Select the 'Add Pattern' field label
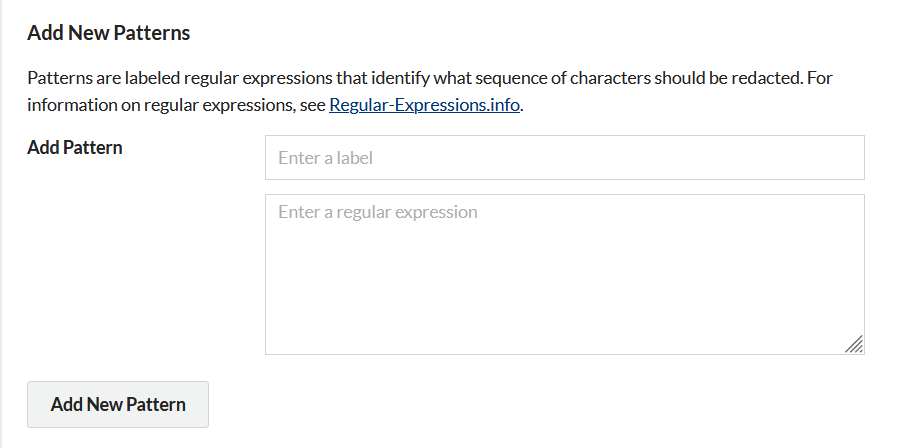Viewport: 903px width, 448px height. (x=75, y=147)
